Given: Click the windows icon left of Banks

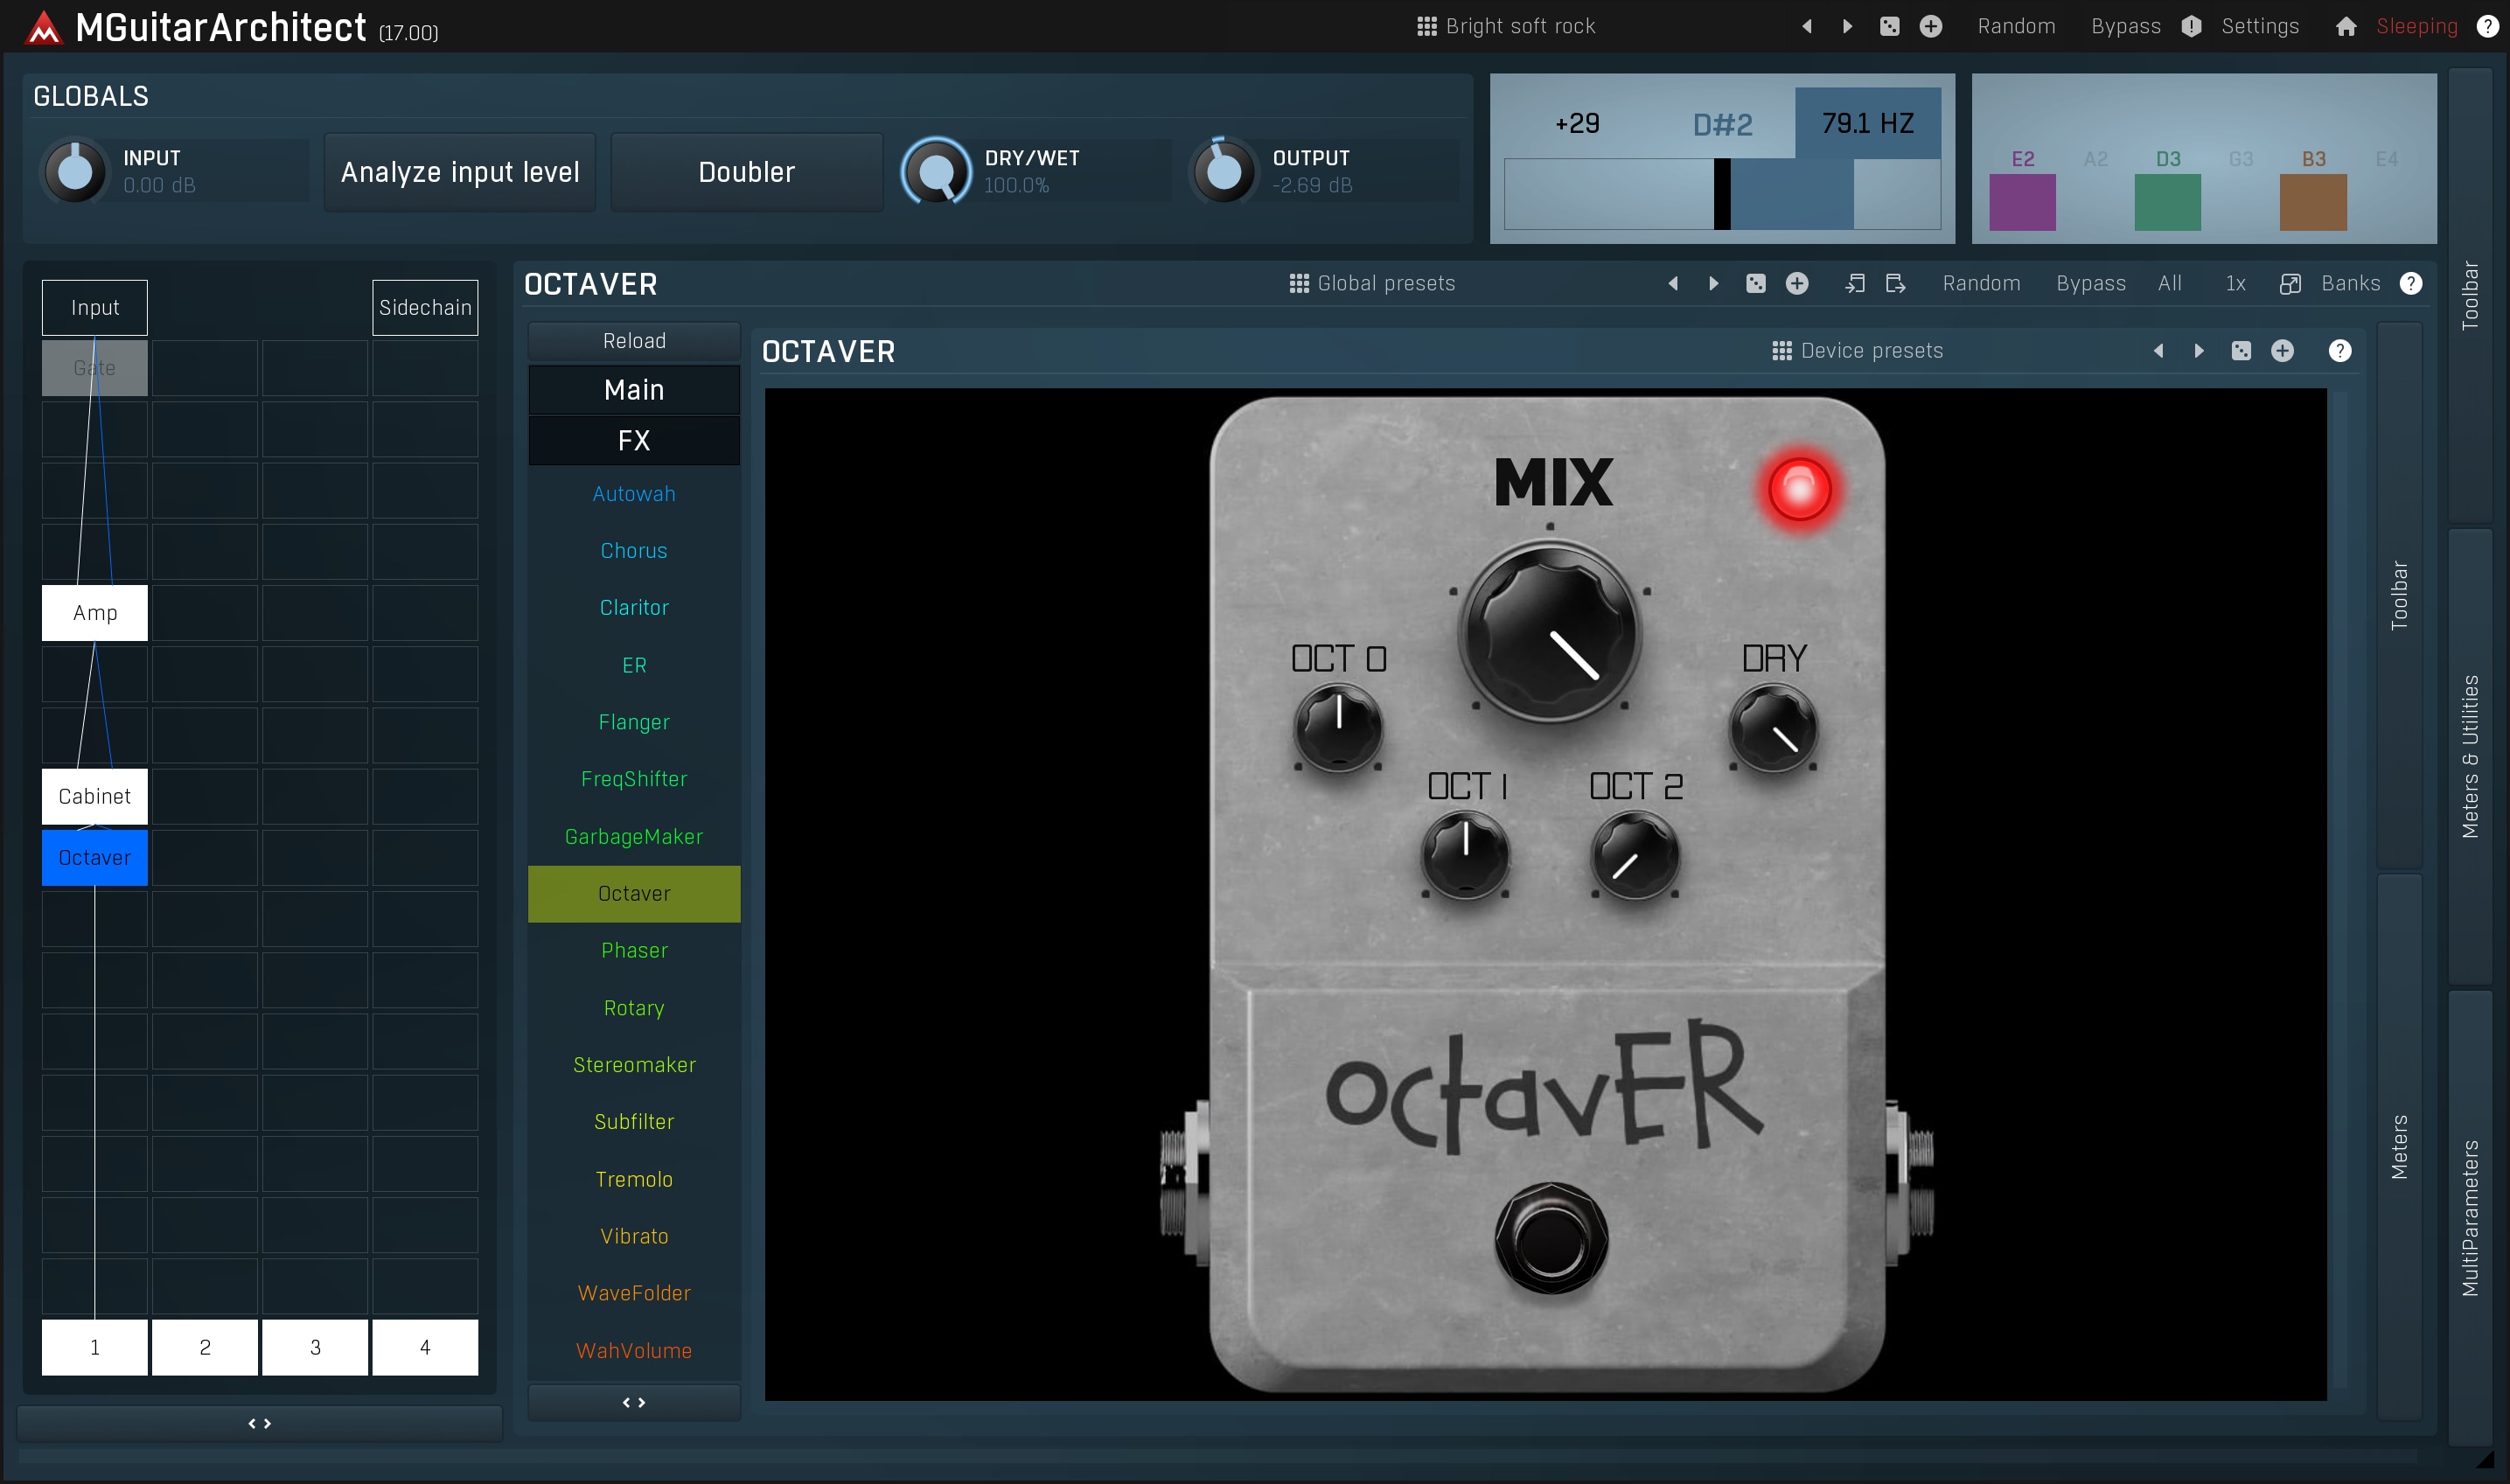Looking at the screenshot, I should tap(2290, 284).
